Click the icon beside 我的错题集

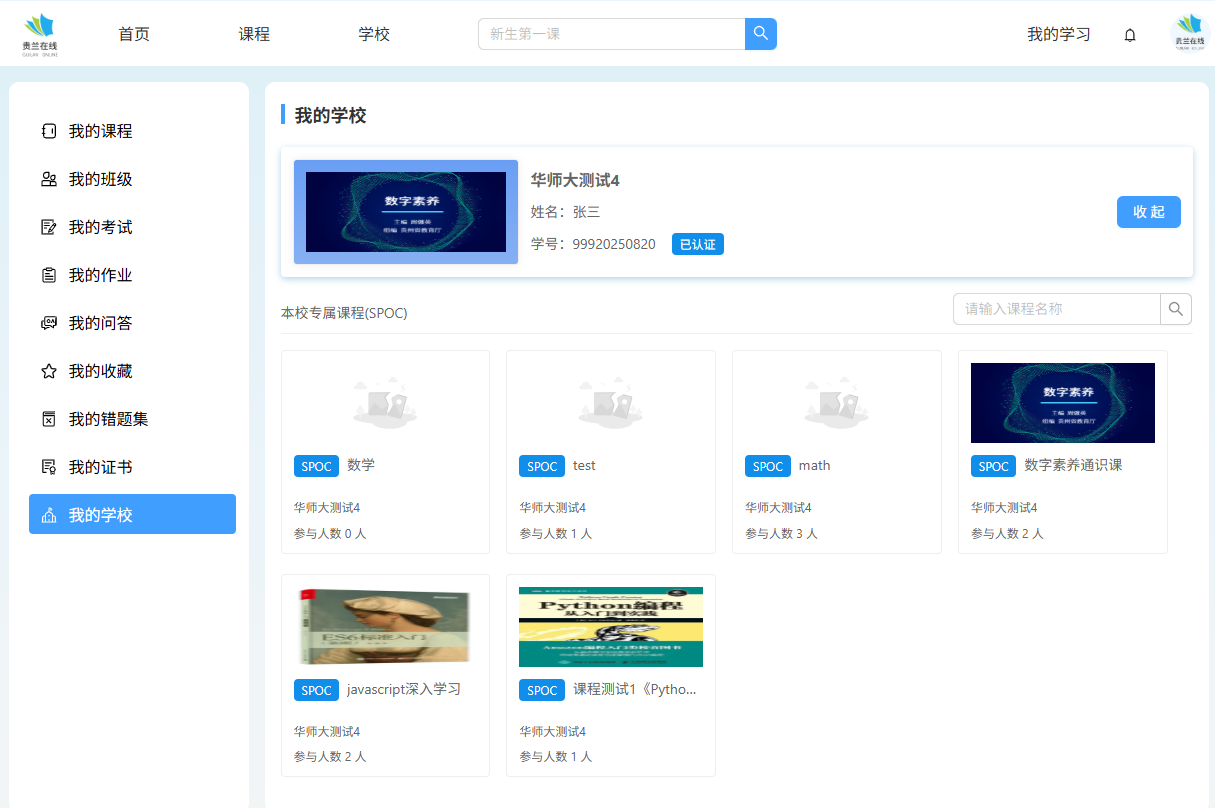tap(48, 419)
